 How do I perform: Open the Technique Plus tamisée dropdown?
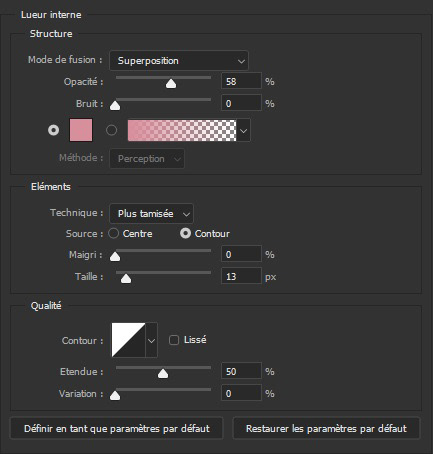coord(151,213)
